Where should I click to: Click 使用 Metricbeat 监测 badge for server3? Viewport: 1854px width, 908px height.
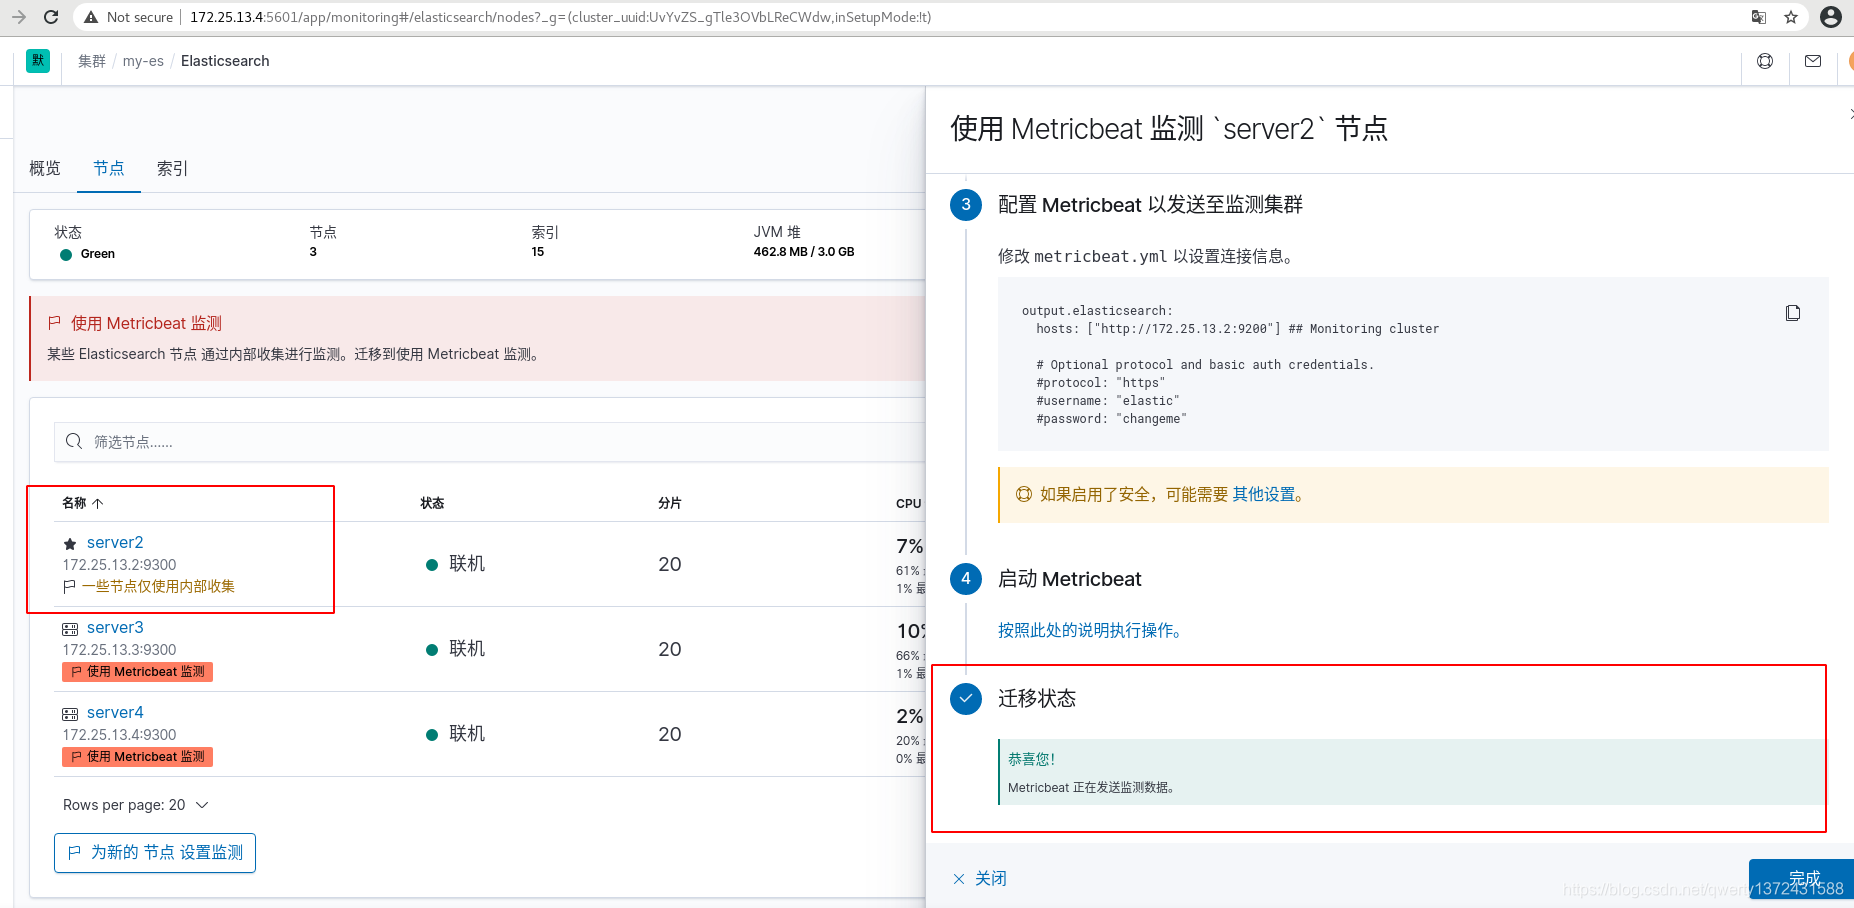138,672
